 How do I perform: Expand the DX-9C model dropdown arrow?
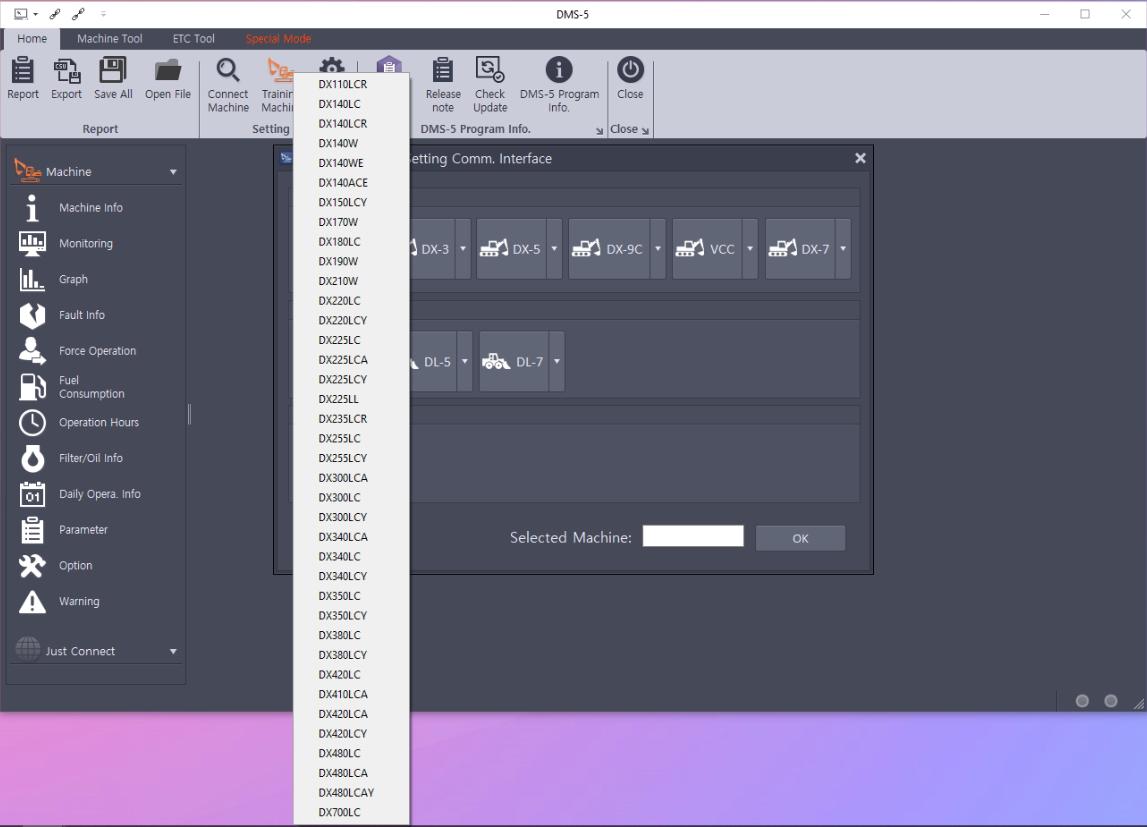tap(658, 249)
